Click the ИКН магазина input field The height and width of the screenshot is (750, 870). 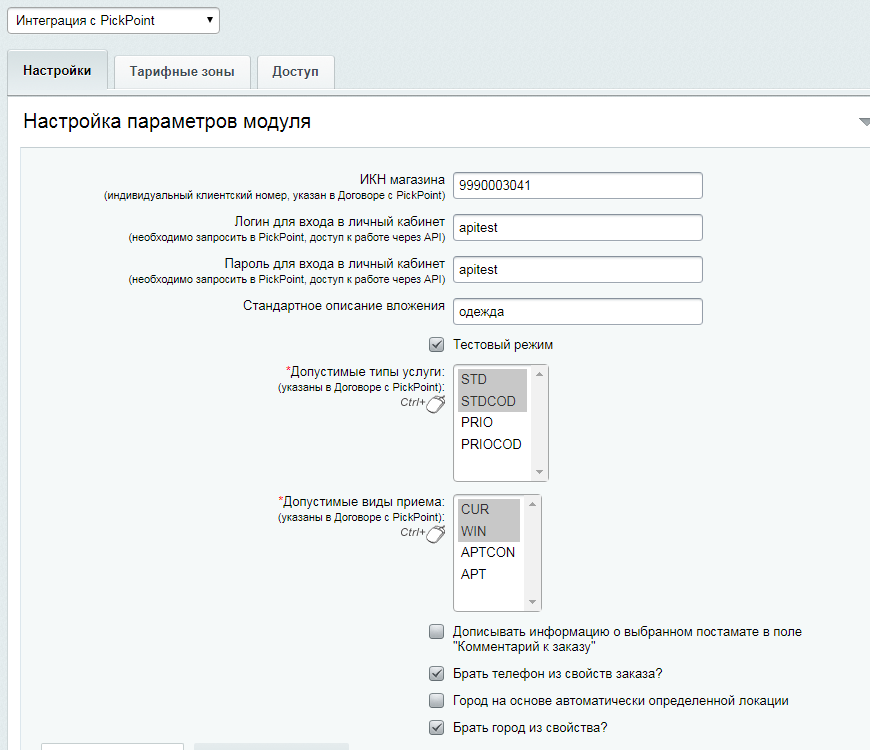click(x=578, y=186)
